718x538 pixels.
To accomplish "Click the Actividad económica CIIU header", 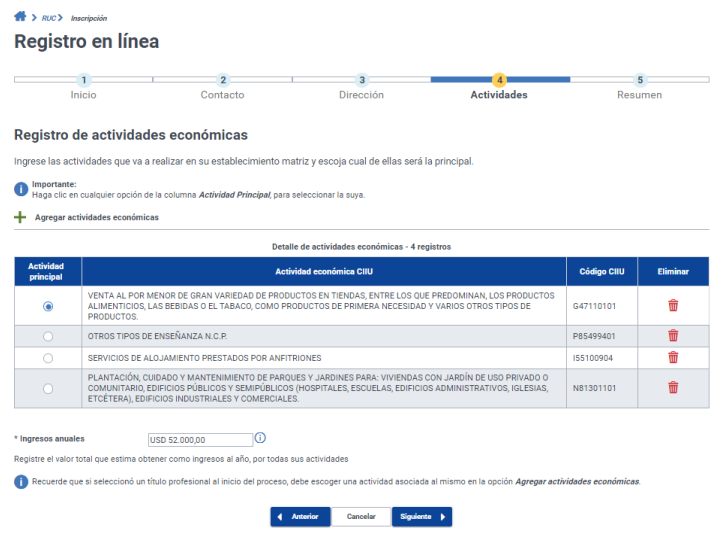I will click(324, 272).
